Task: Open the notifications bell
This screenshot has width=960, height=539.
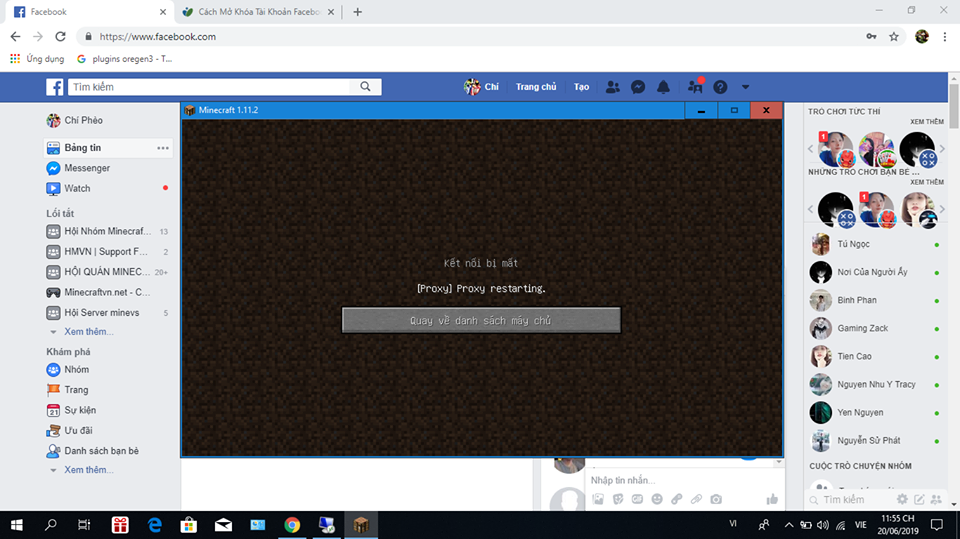Action: (x=663, y=87)
